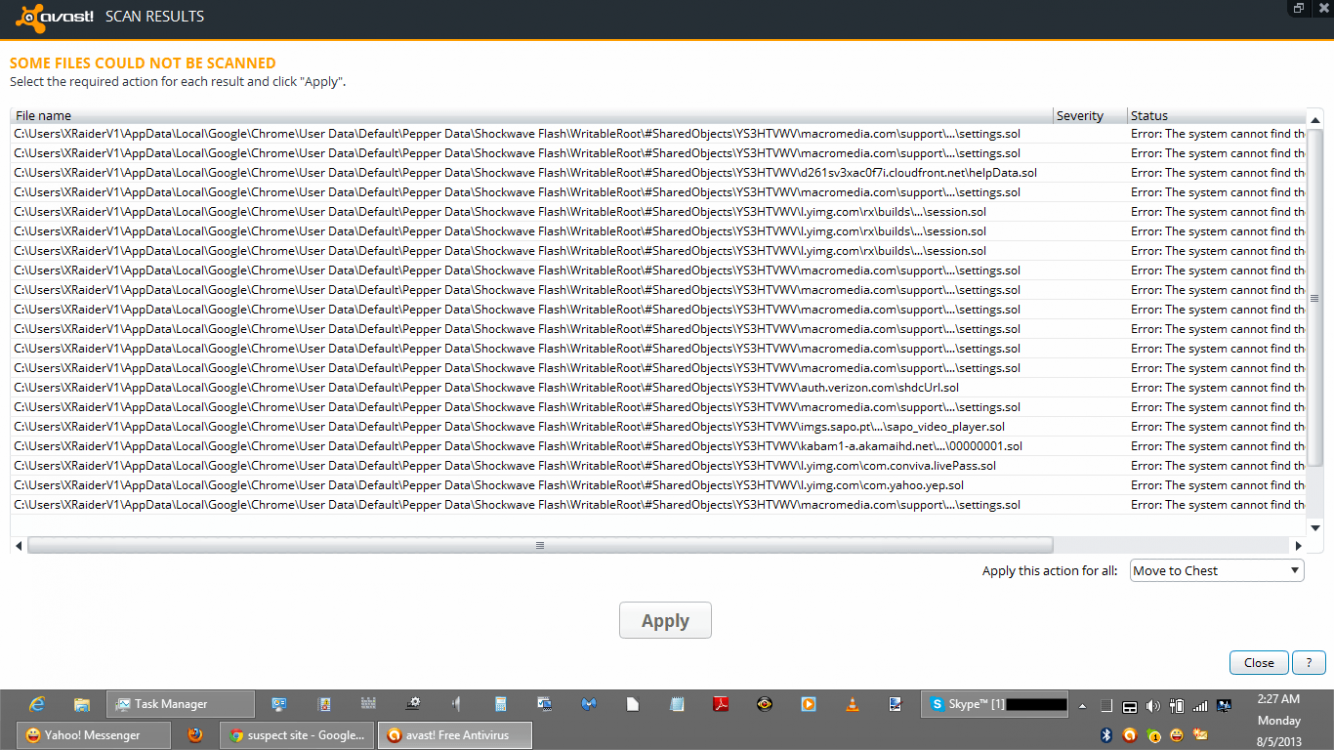Open the taskbar clock showing 2:27 AM

[x=1278, y=720]
